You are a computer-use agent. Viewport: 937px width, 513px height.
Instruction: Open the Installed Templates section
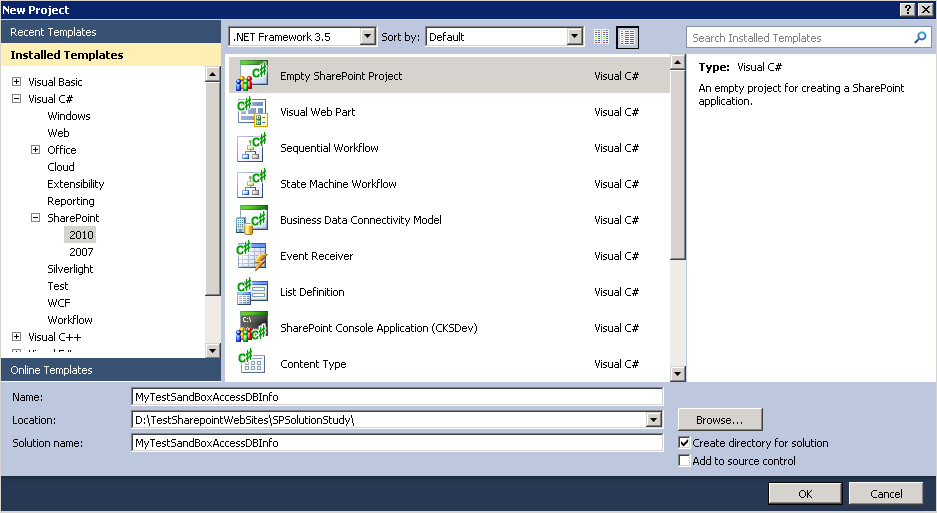(x=111, y=54)
